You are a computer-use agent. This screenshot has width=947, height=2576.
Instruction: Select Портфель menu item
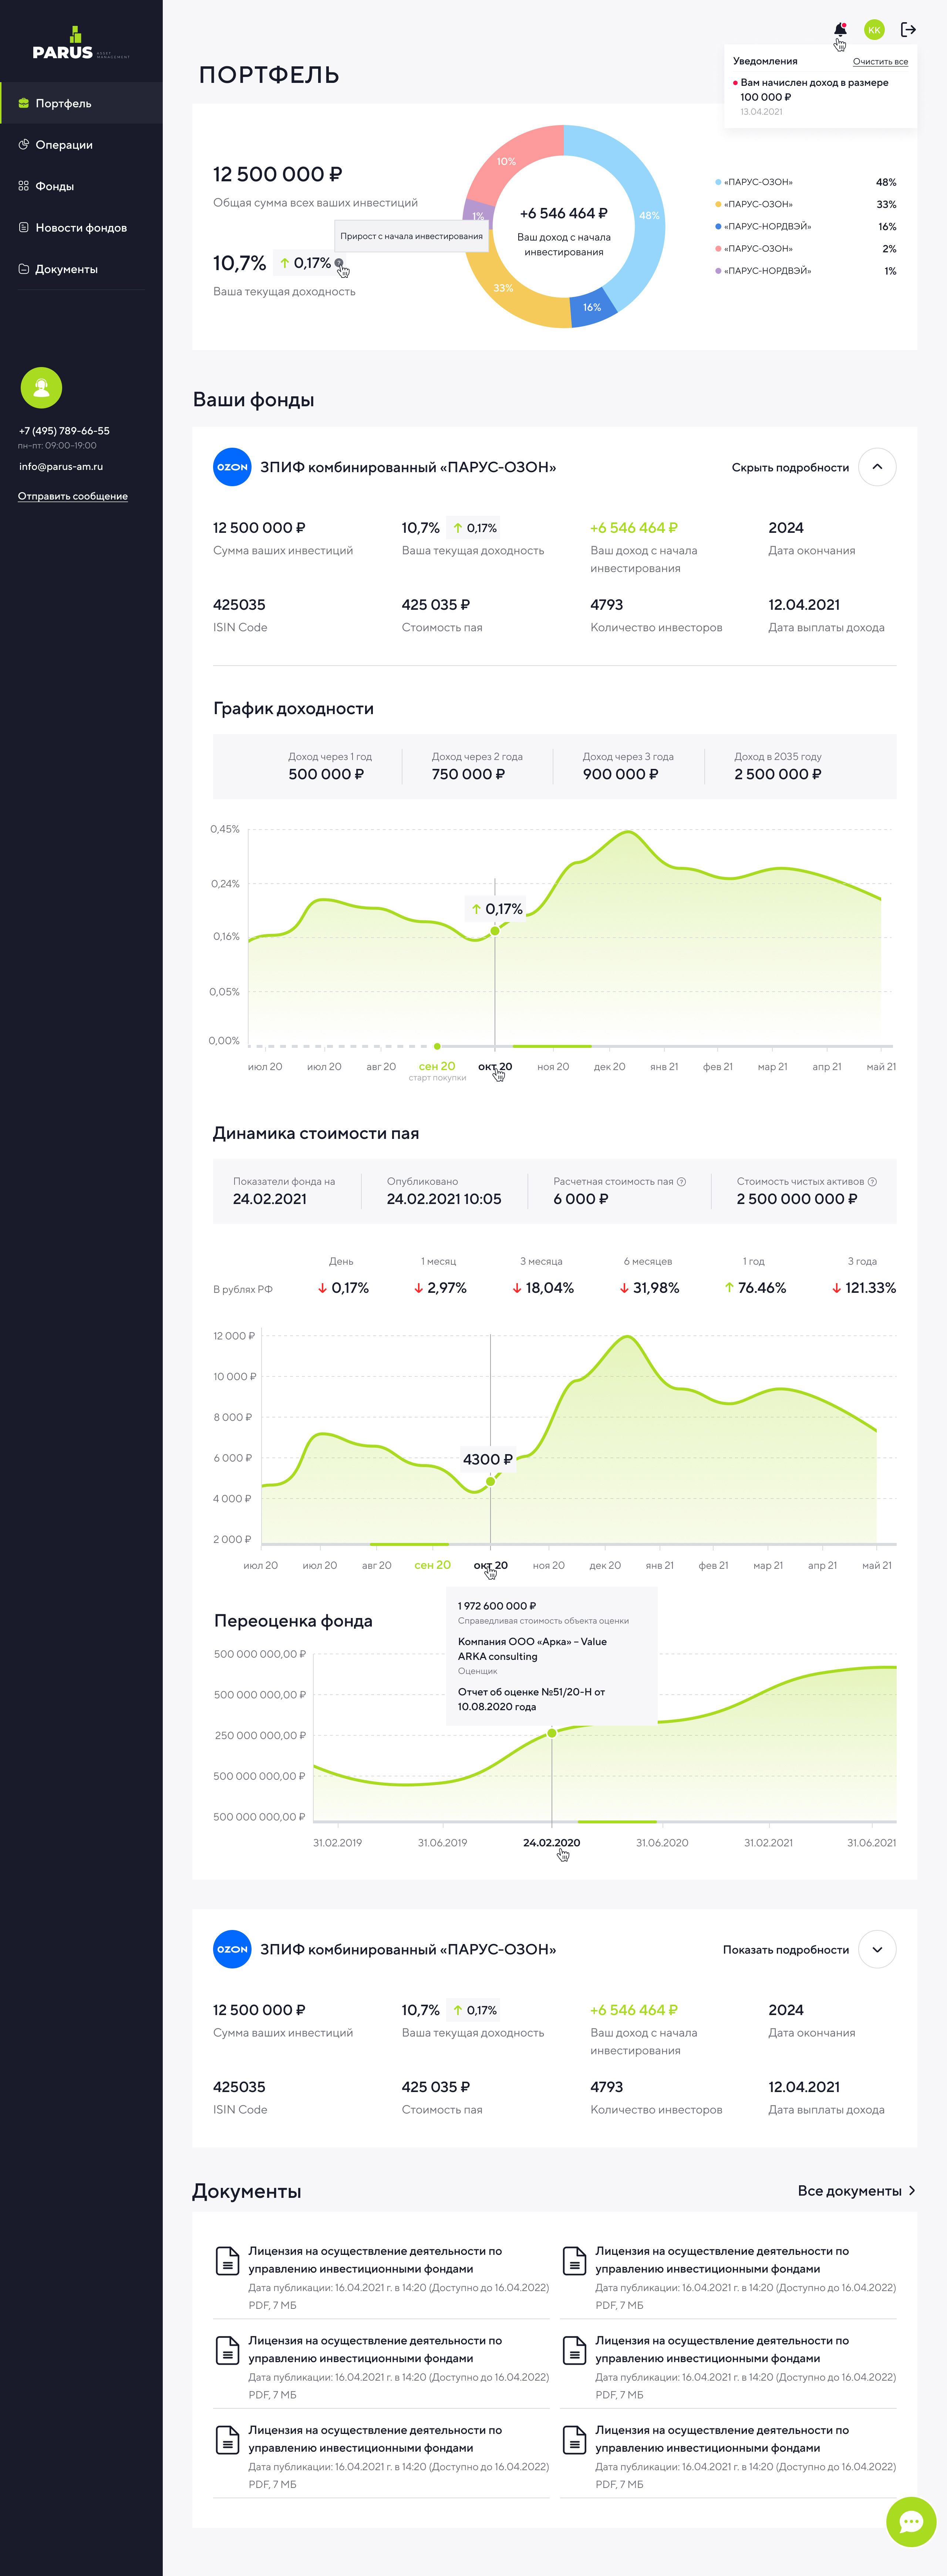click(x=81, y=103)
